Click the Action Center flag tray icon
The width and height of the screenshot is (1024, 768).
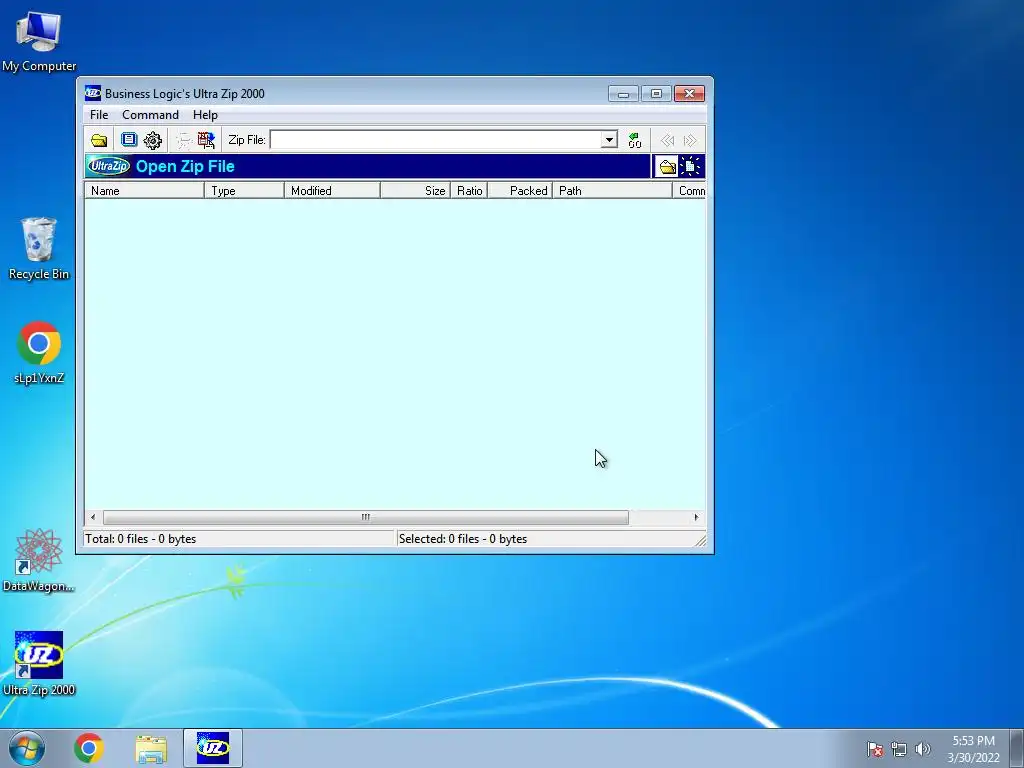click(x=874, y=749)
